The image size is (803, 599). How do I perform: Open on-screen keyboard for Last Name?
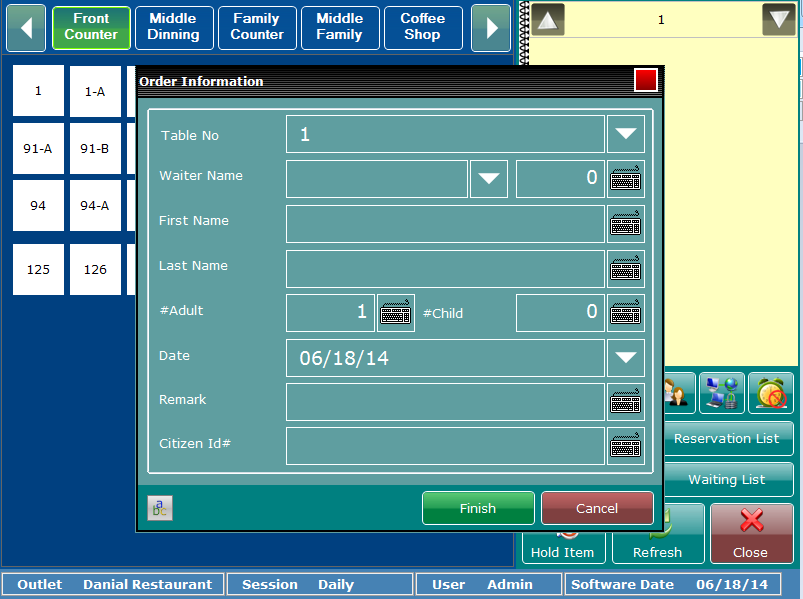click(x=625, y=269)
